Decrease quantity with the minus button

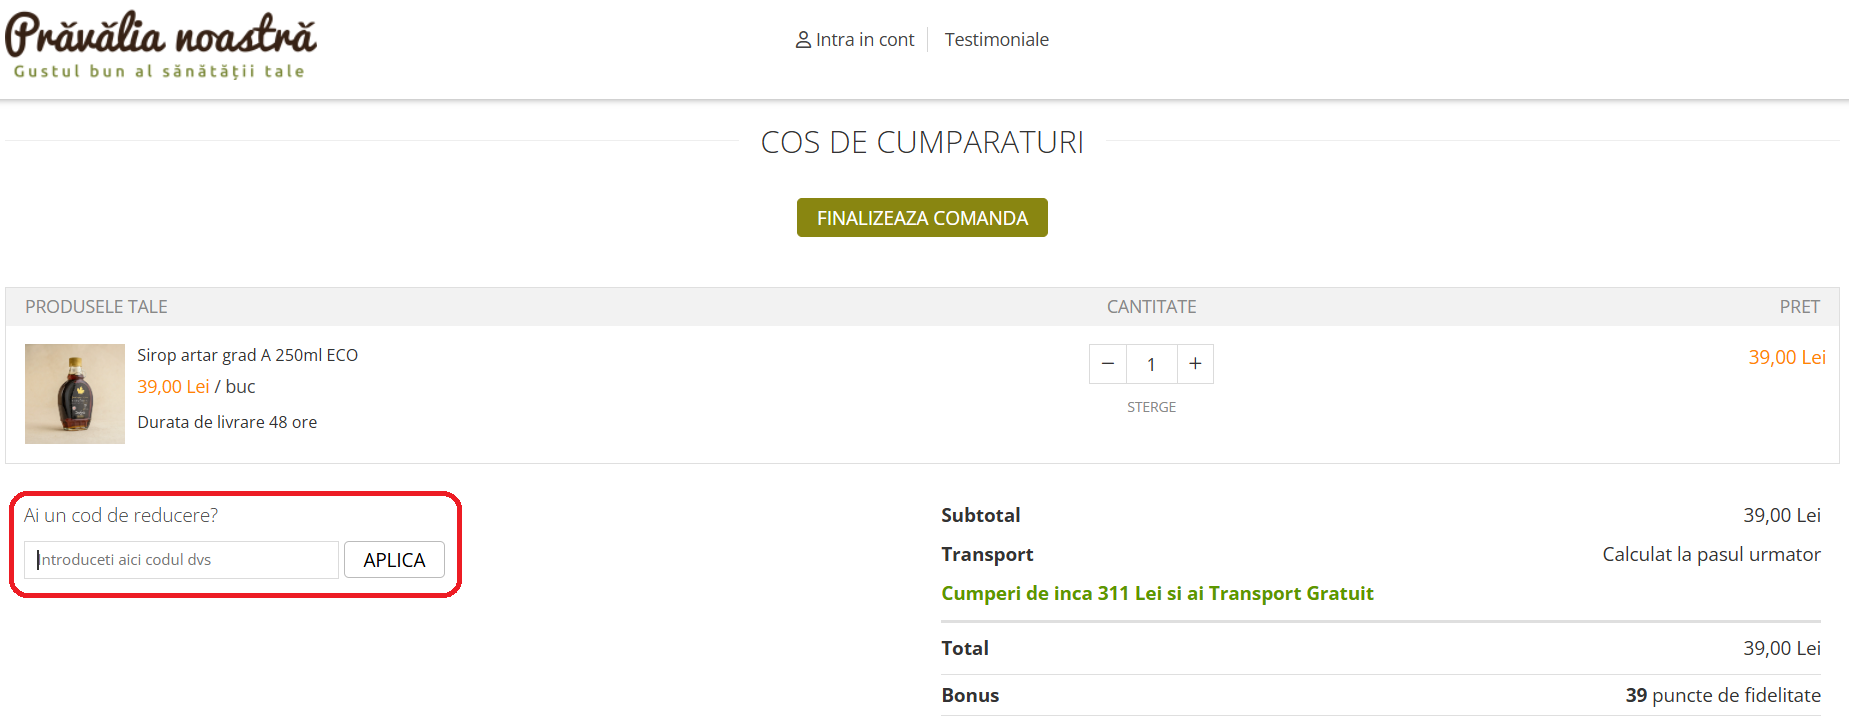(x=1108, y=364)
